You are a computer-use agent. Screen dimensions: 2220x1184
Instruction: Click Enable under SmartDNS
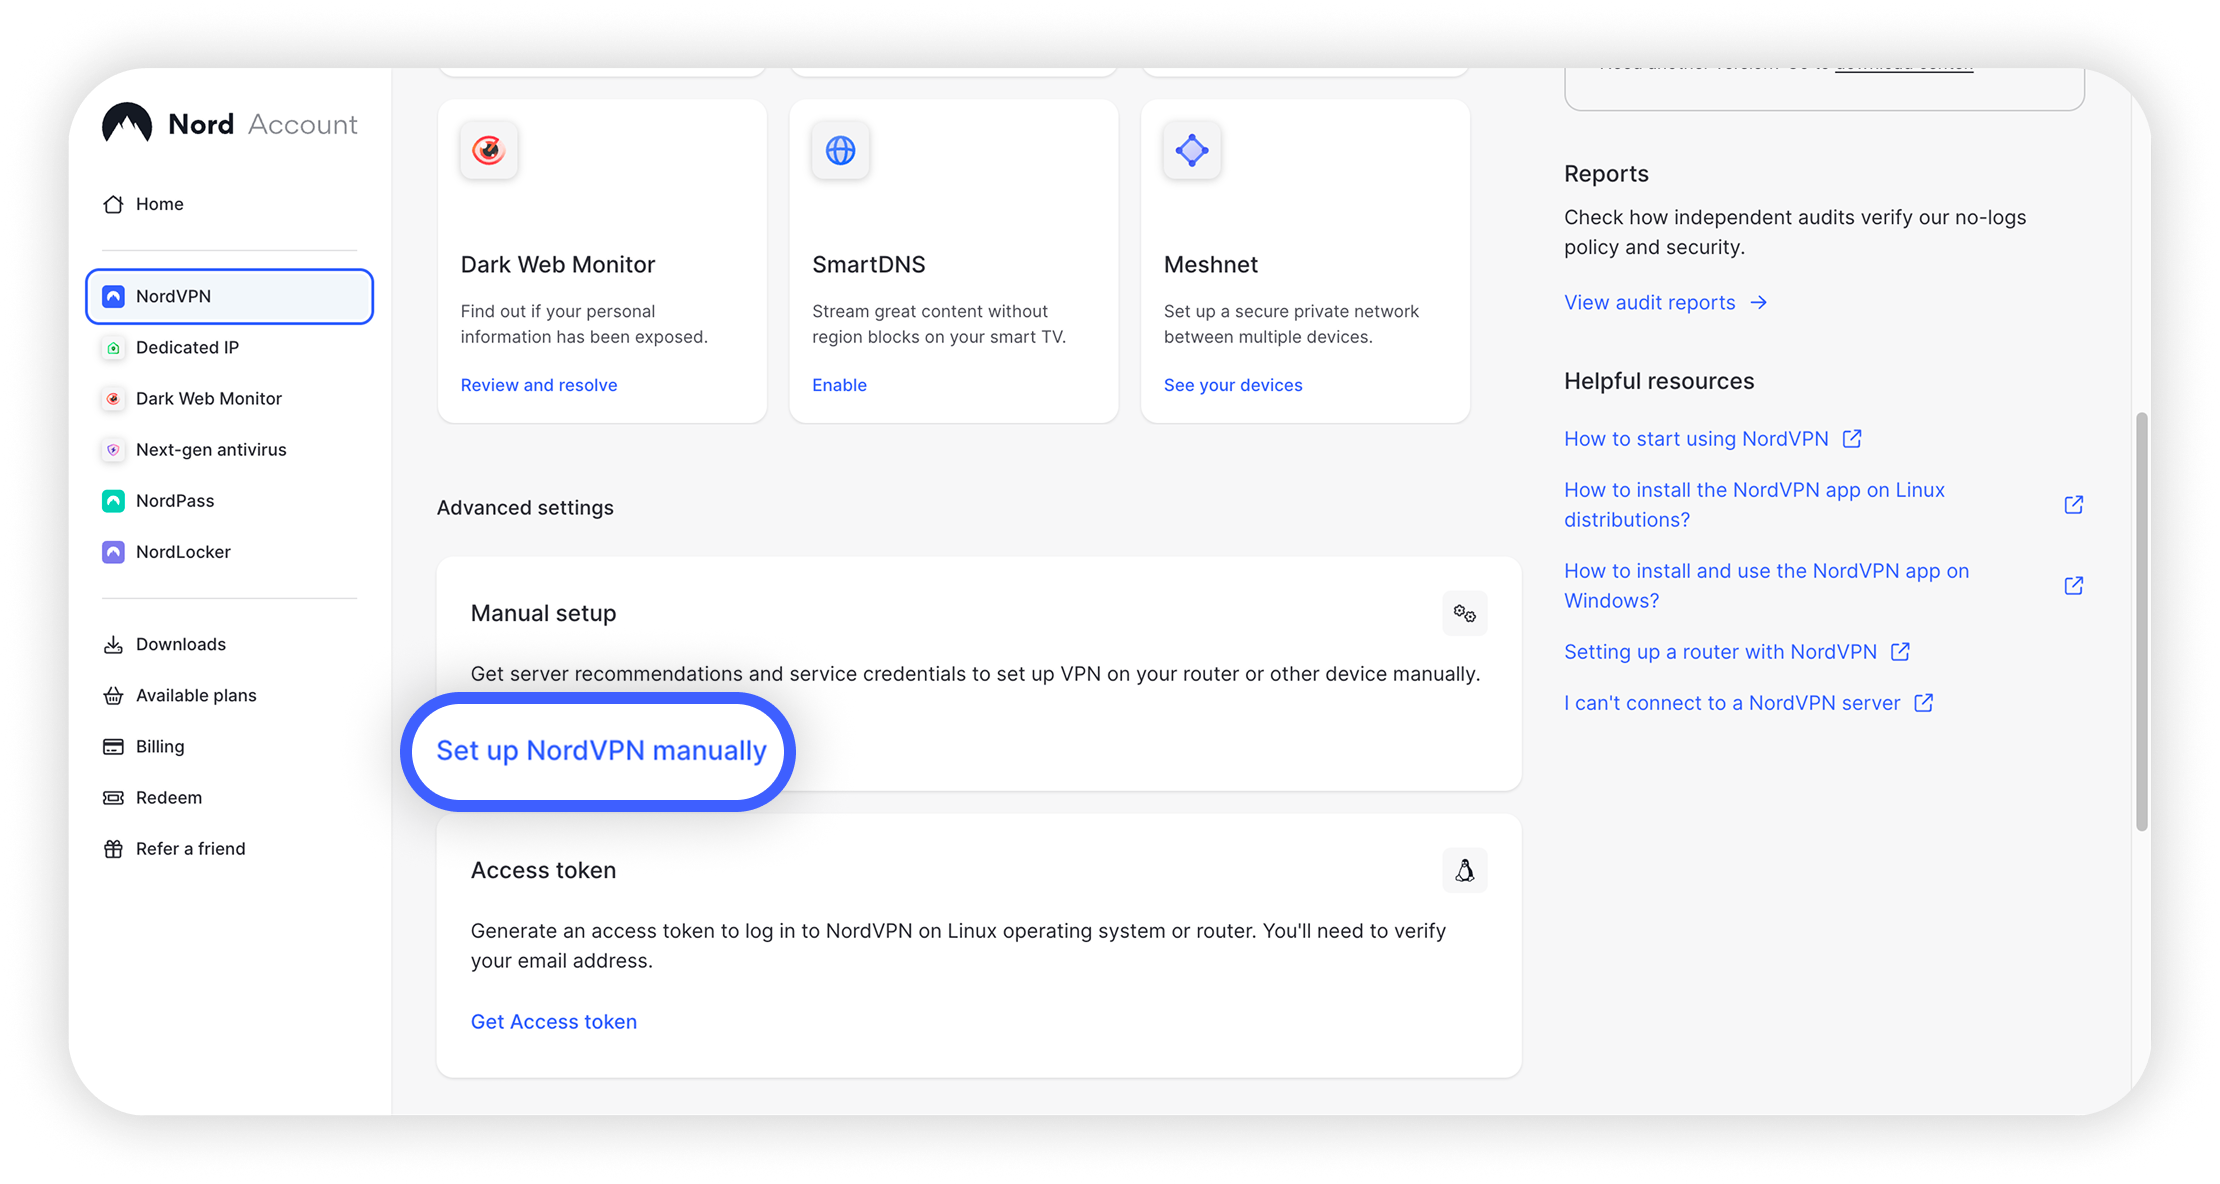tap(839, 385)
